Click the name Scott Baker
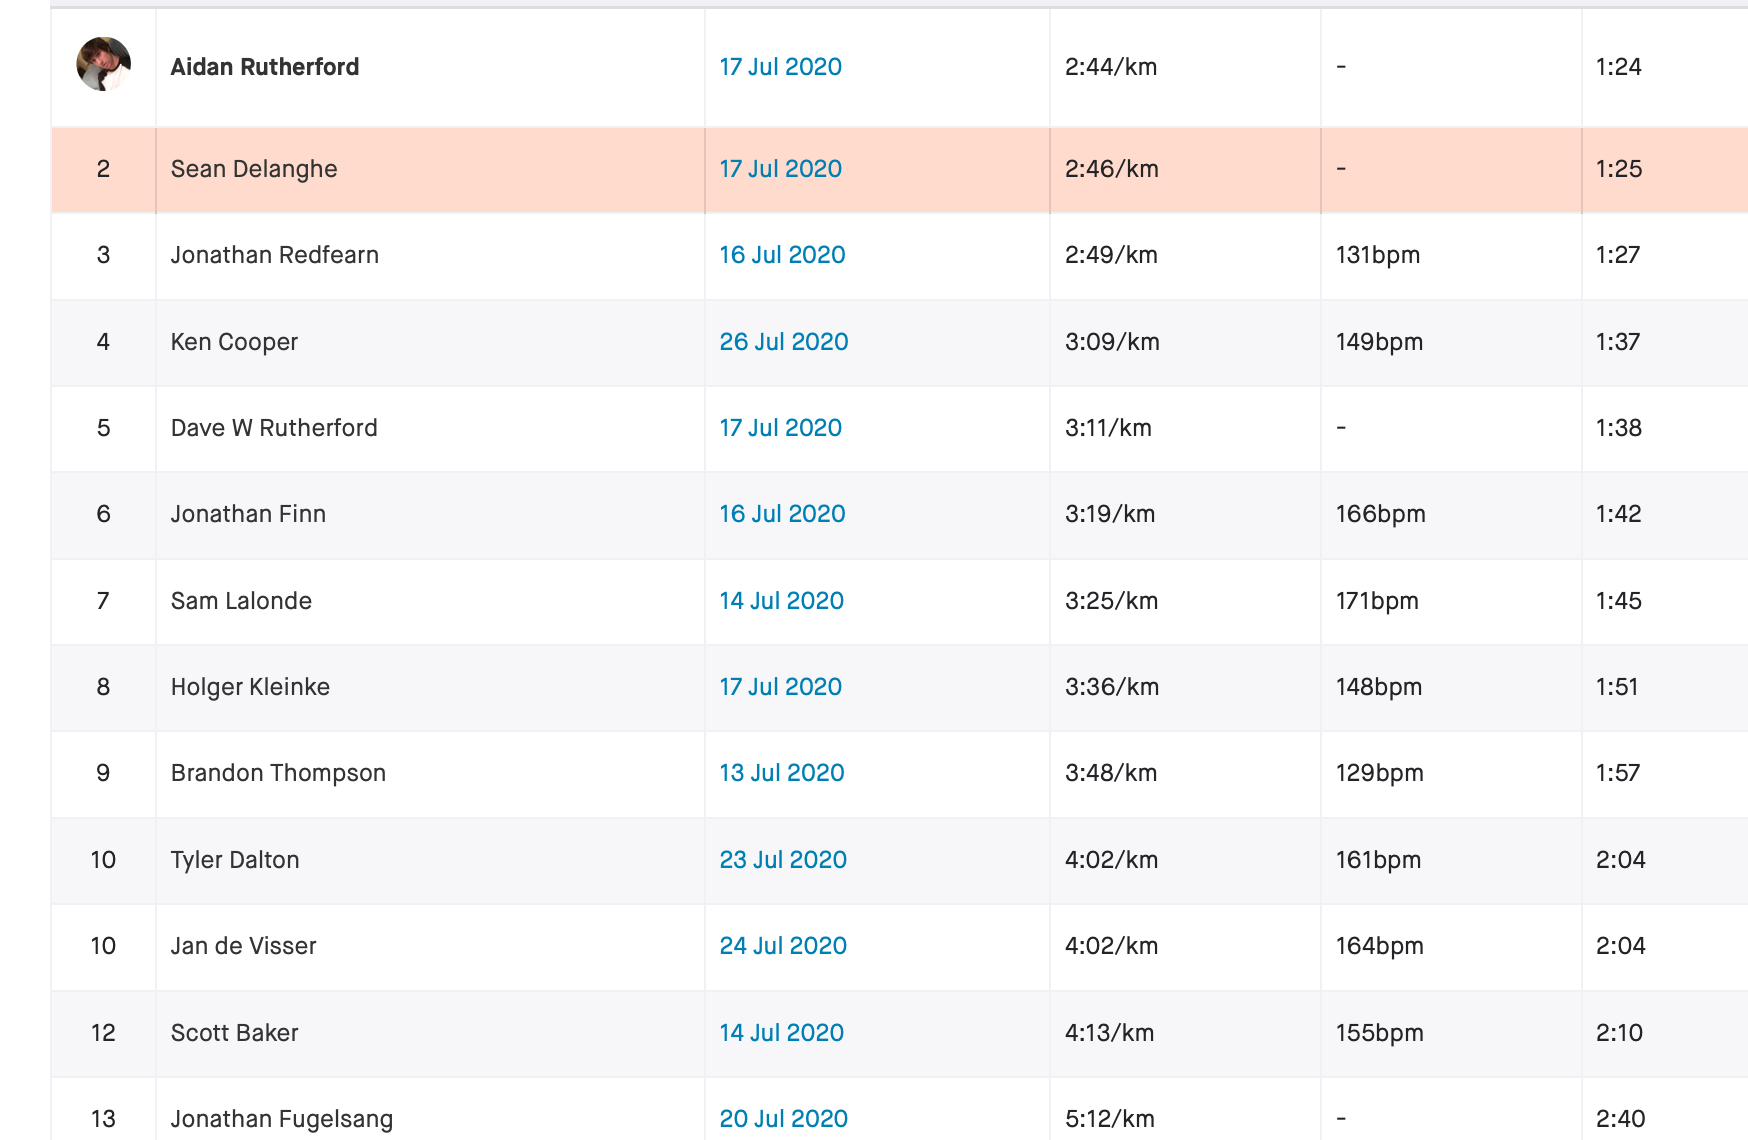 (234, 1033)
